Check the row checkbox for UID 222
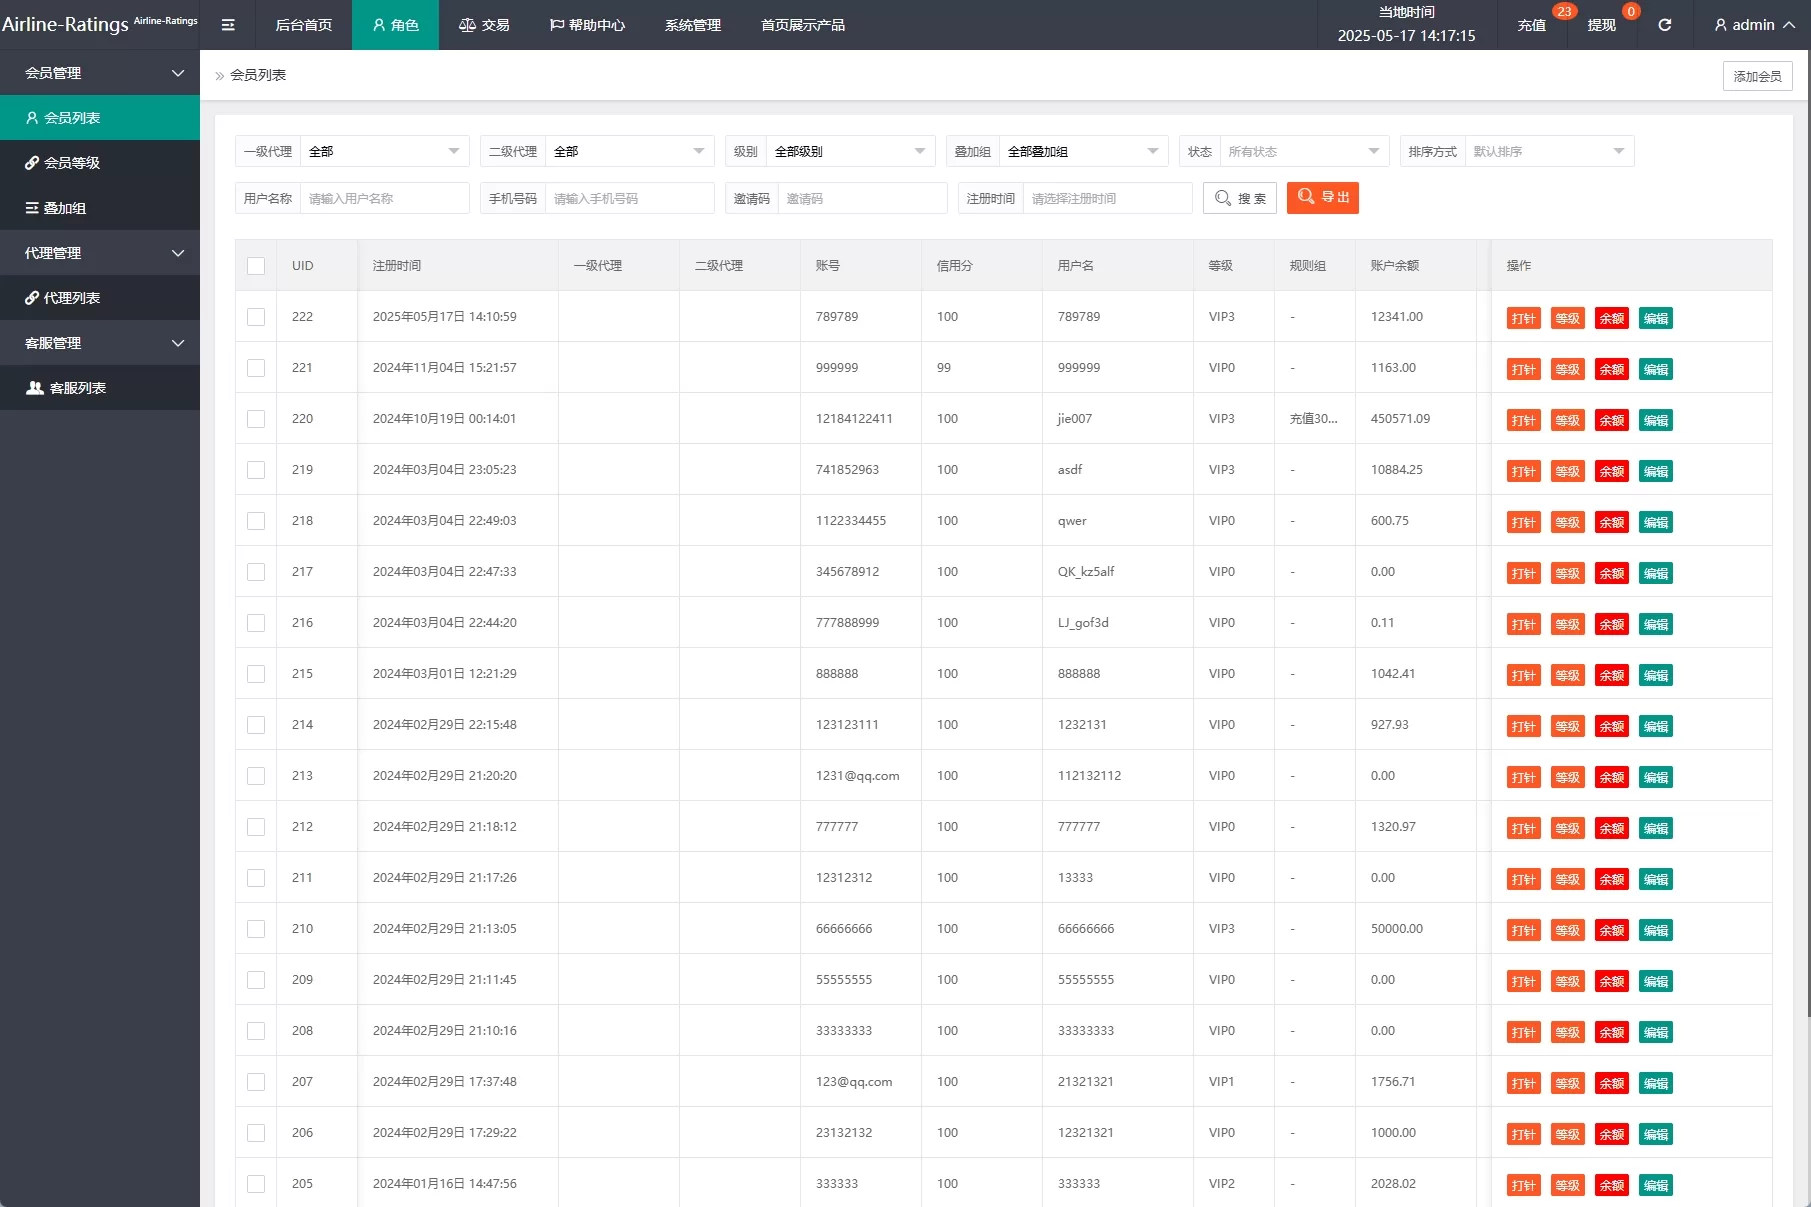 (x=256, y=317)
